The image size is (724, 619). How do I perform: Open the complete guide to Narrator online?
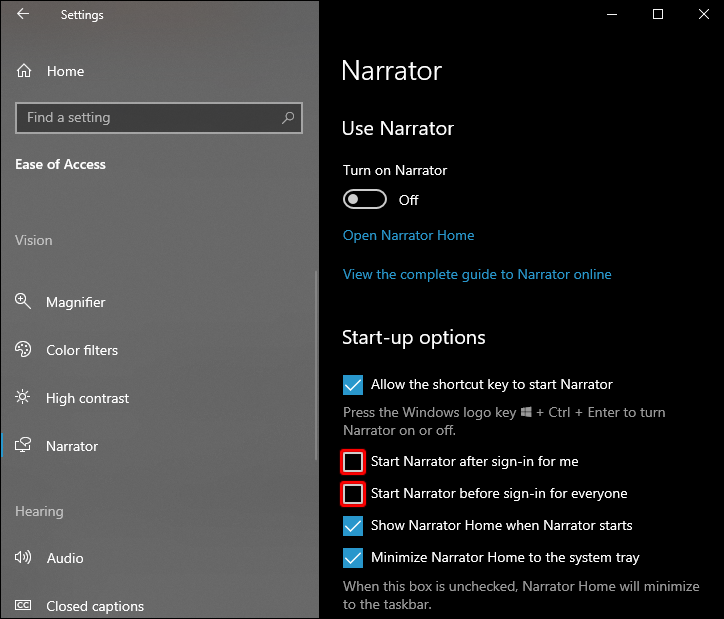click(477, 274)
